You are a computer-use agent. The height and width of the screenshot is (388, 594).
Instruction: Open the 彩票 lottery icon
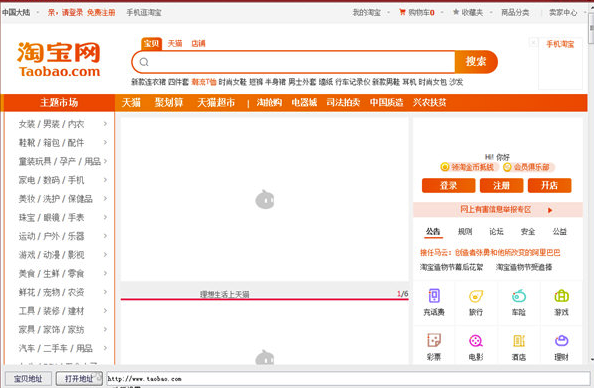point(434,340)
